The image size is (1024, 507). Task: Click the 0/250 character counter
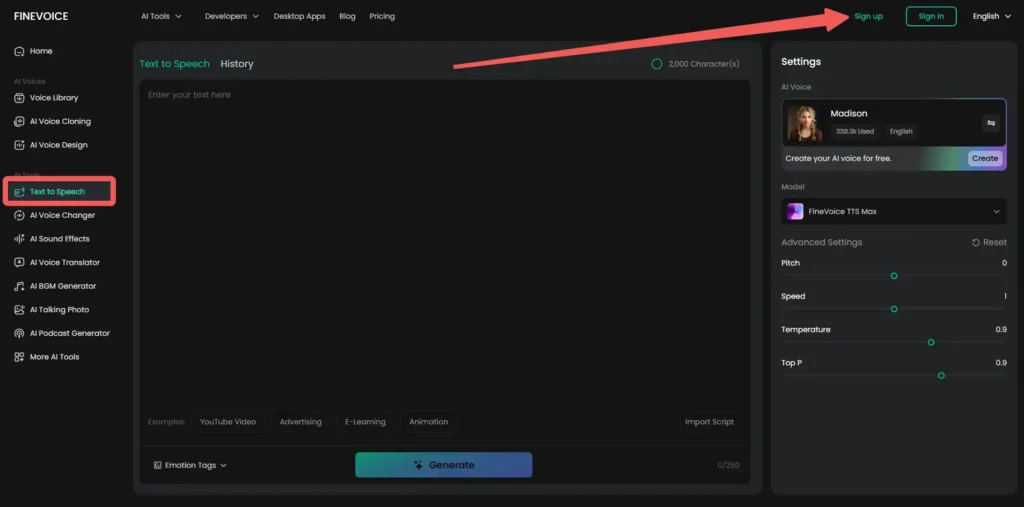point(728,465)
